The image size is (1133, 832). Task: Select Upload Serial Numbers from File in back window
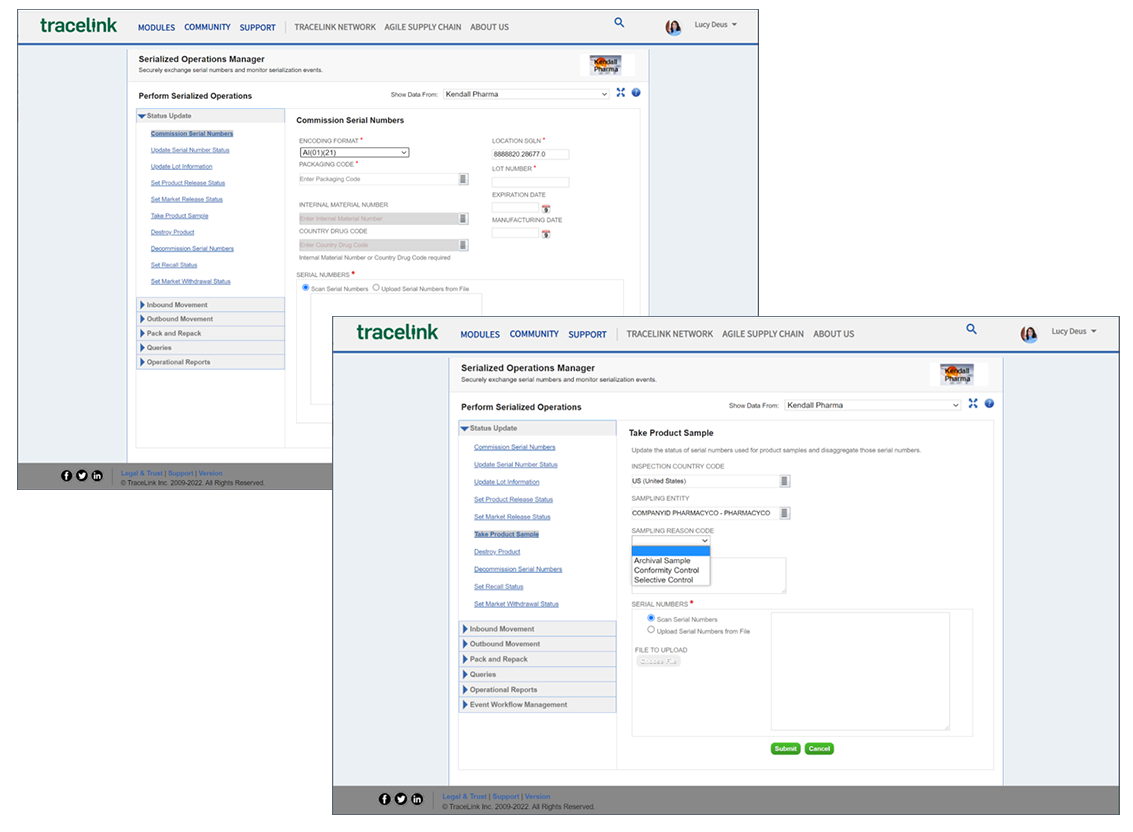[376, 288]
